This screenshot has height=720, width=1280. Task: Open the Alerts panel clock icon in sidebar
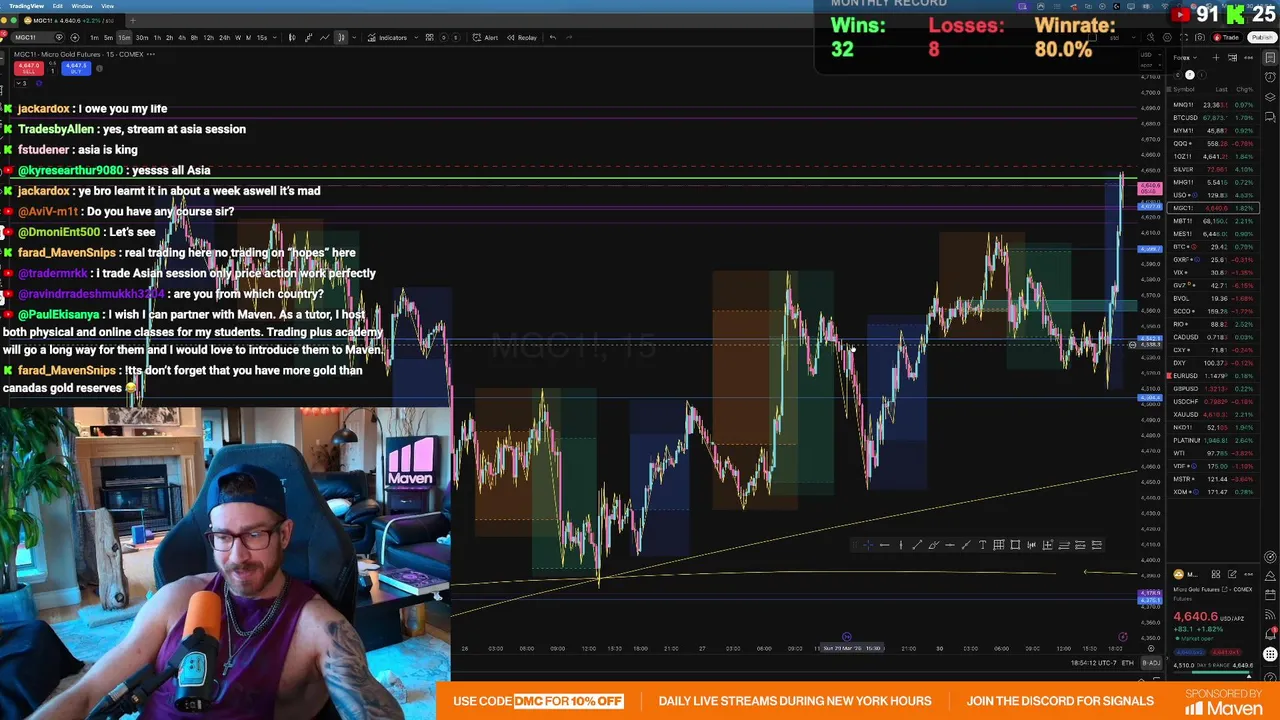coord(1270,76)
